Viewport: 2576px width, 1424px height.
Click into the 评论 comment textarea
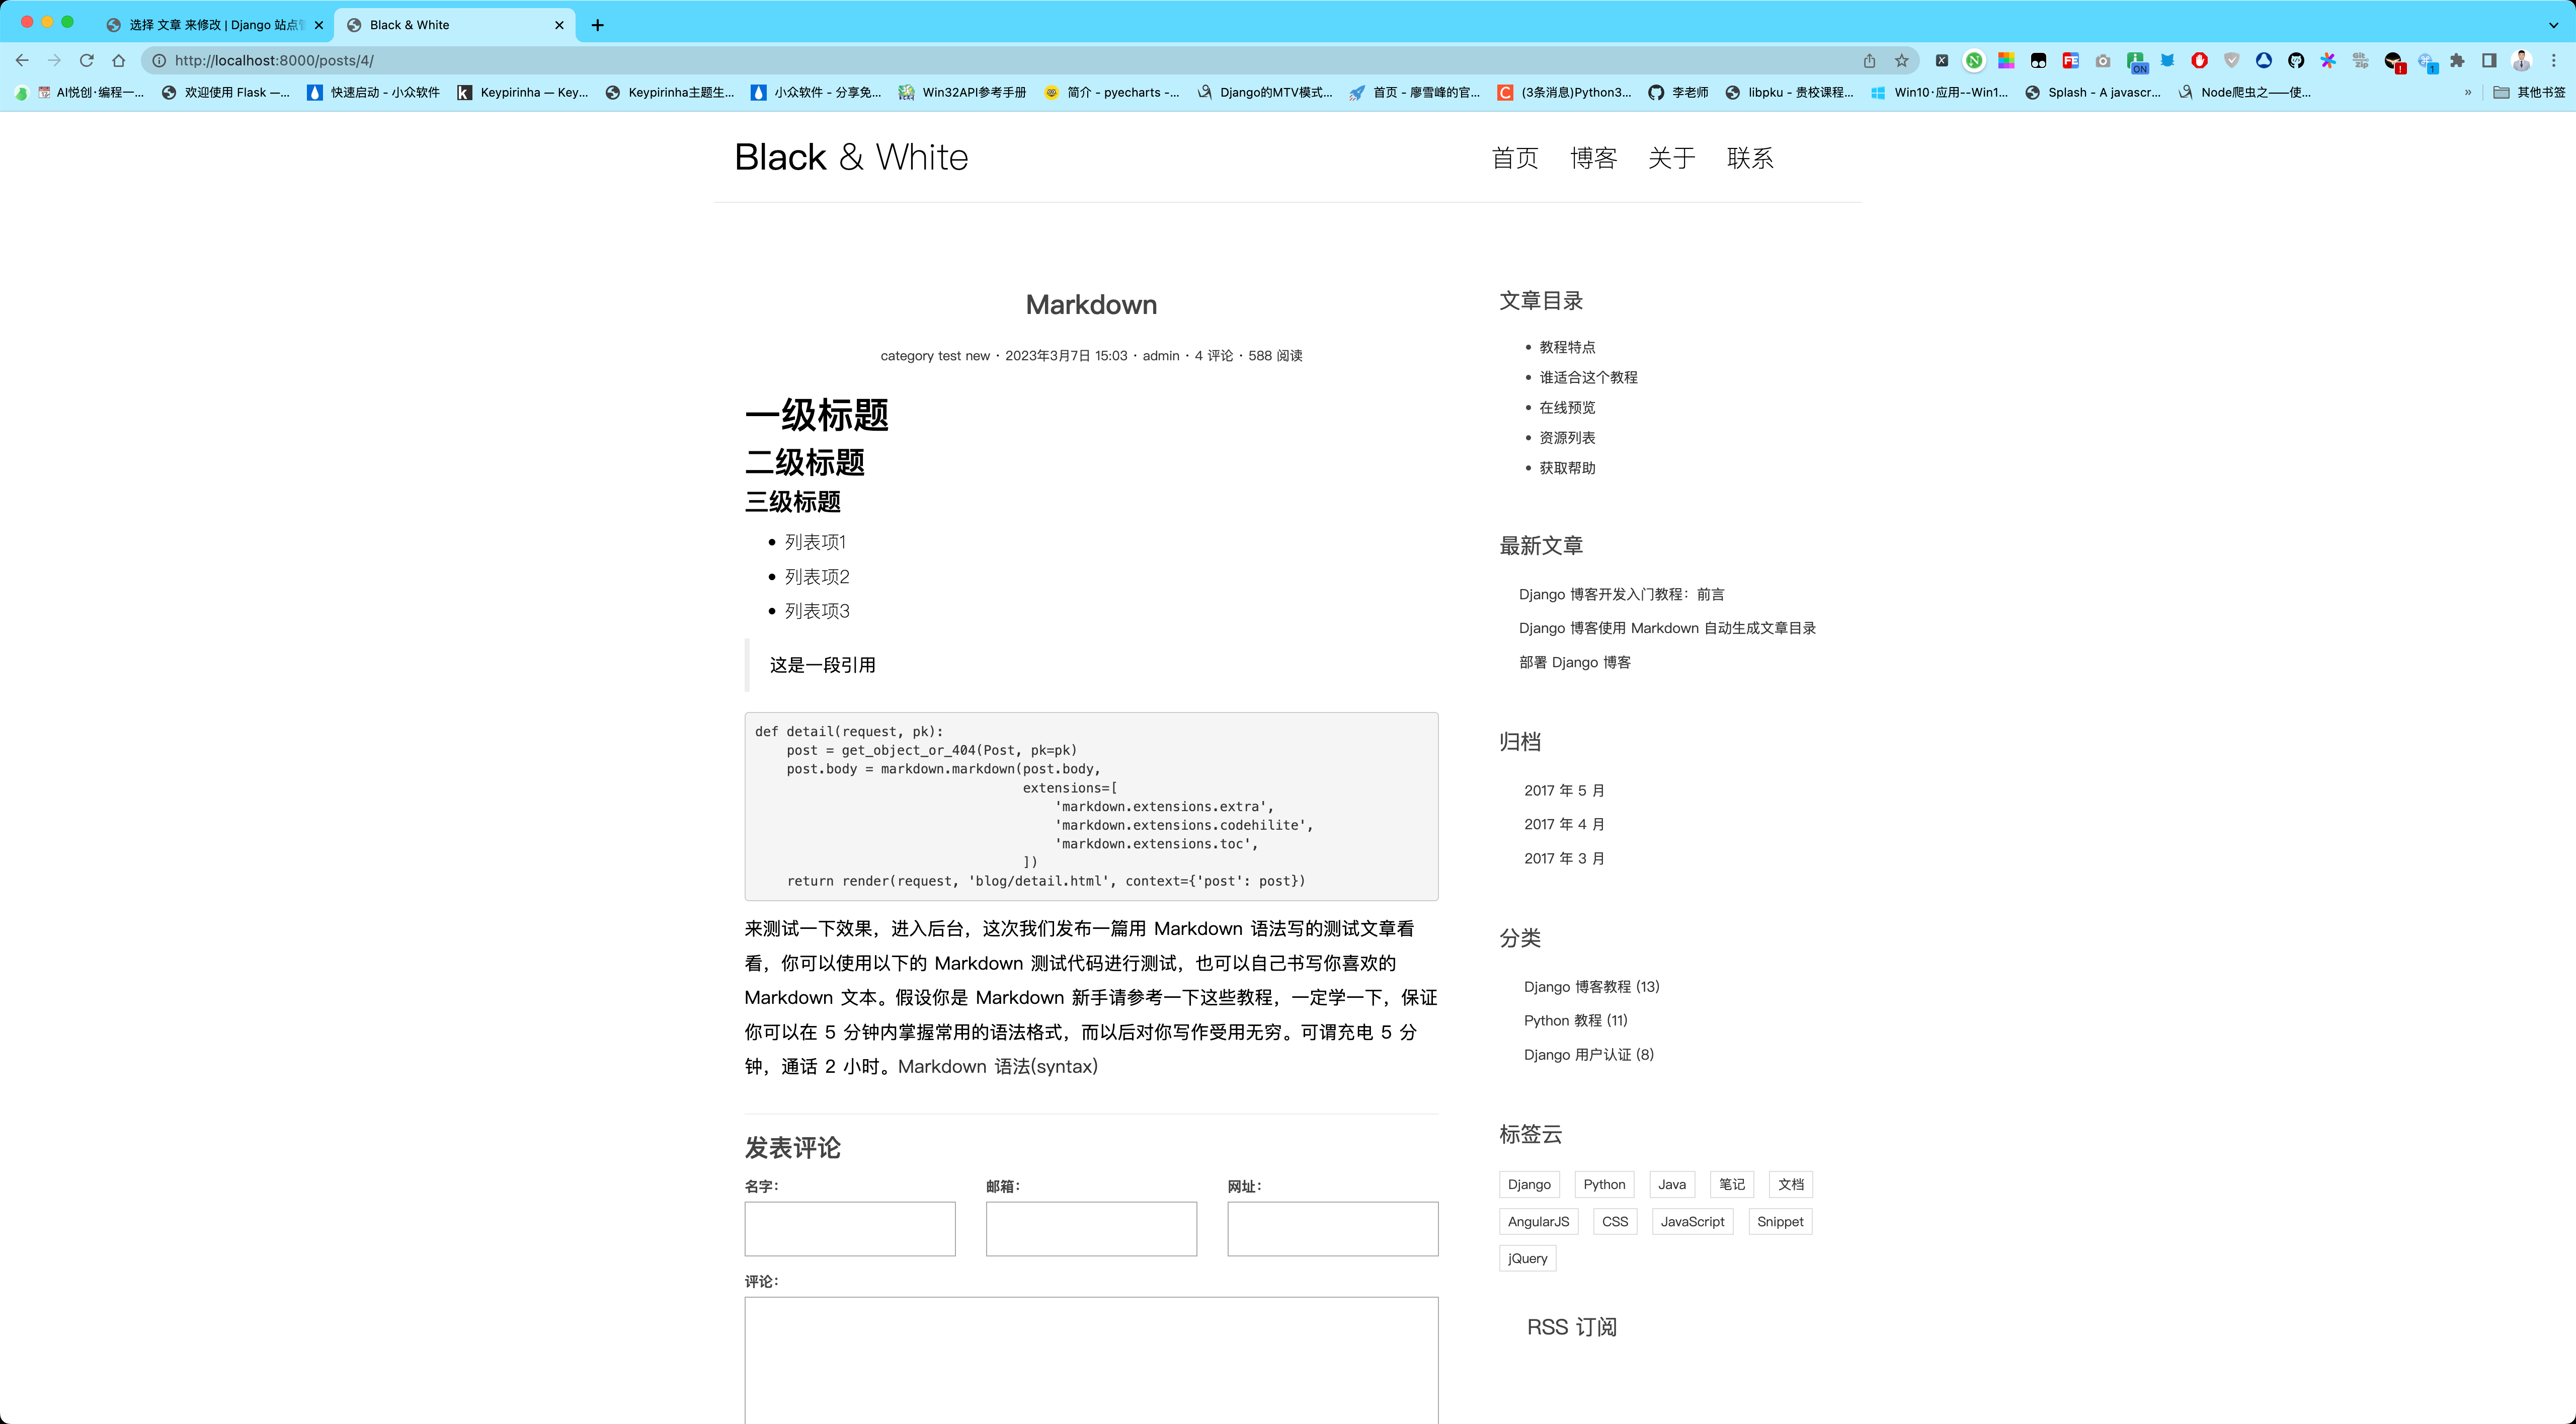pos(1091,1360)
